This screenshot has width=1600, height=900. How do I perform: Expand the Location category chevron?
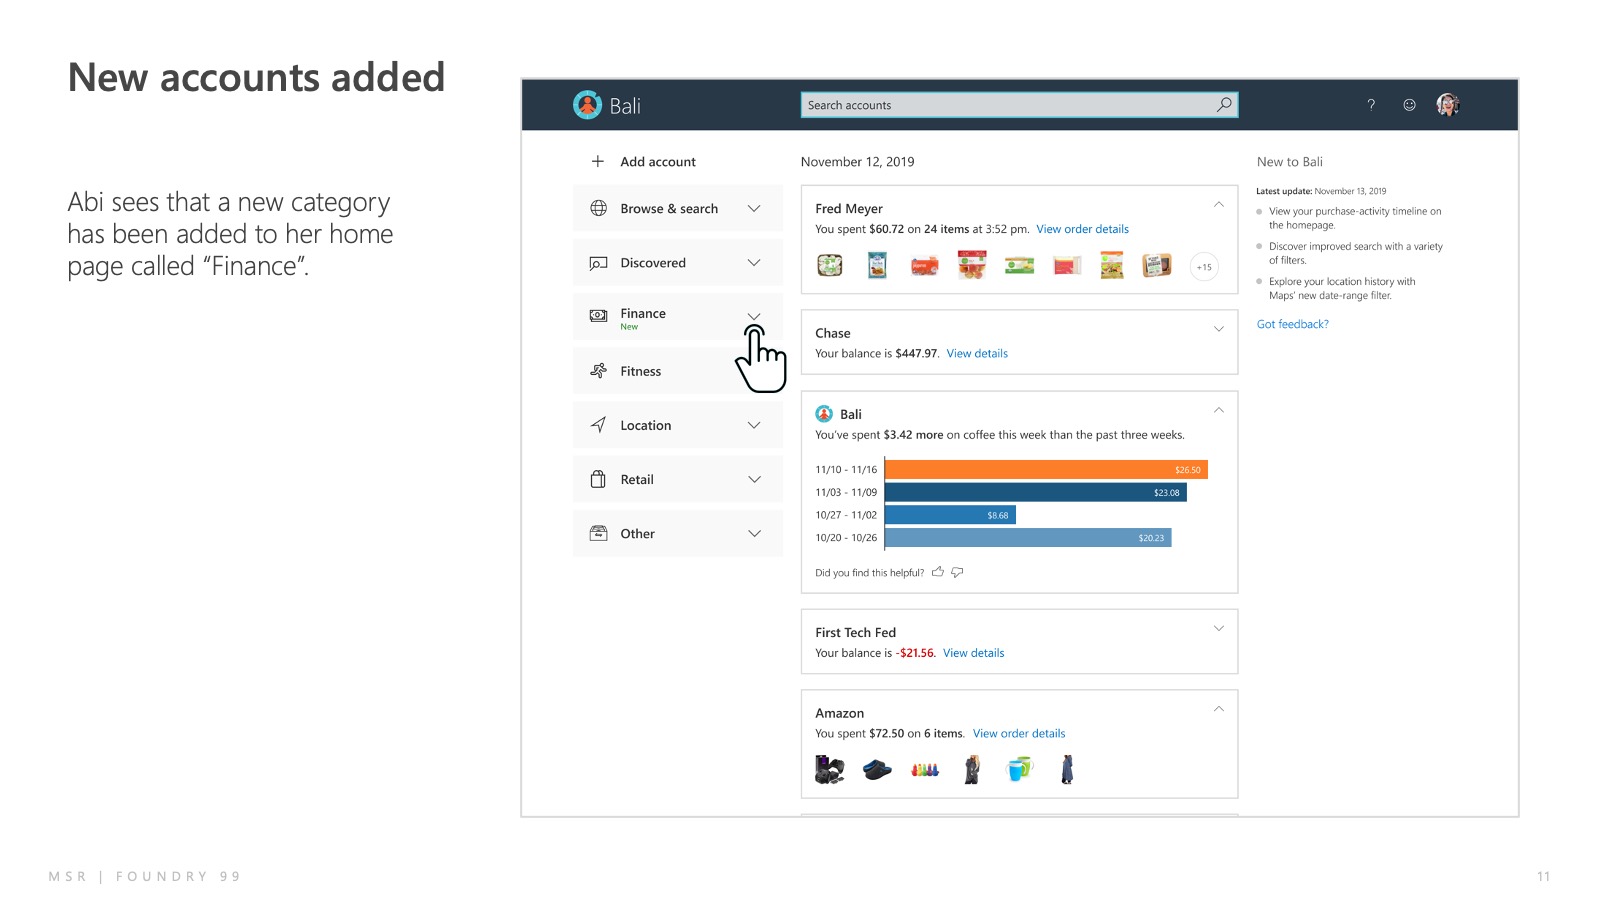tap(754, 425)
